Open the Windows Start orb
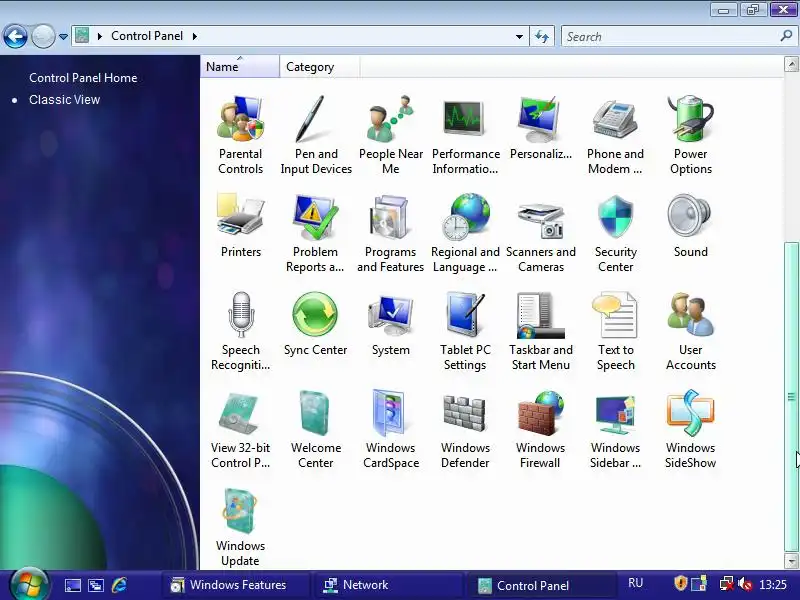Viewport: 800px width, 600px height. (x=29, y=584)
